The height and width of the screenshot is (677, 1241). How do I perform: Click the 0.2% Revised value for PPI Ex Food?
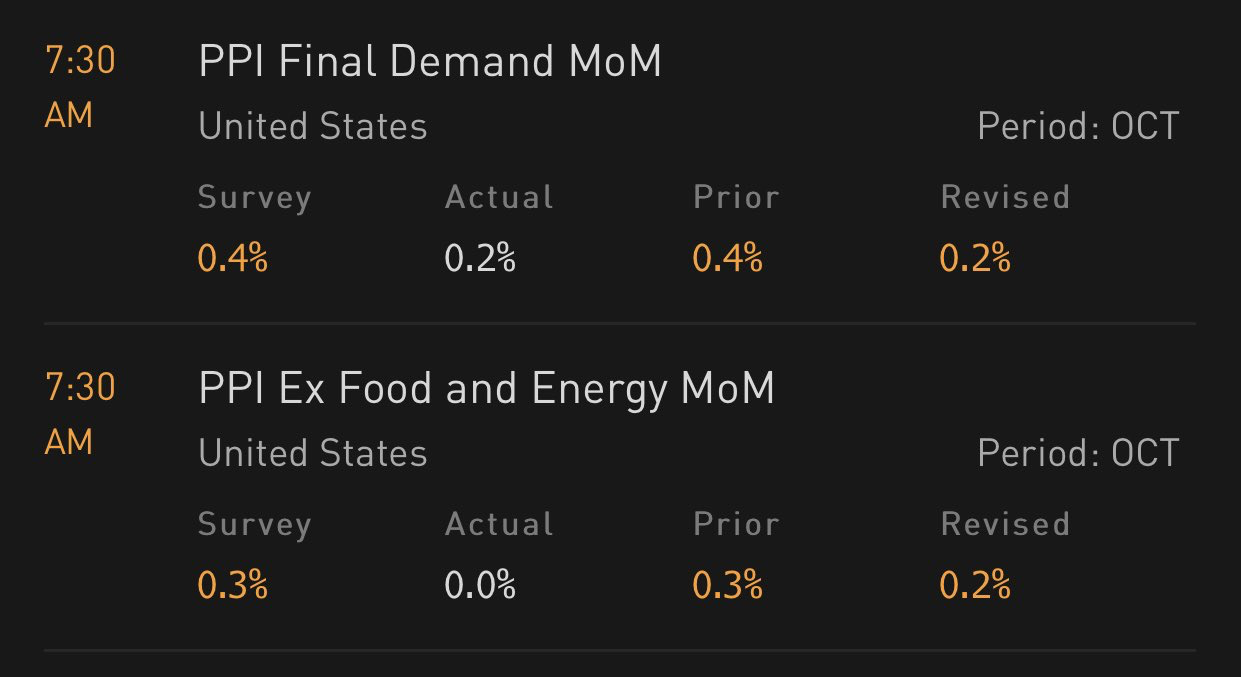(x=975, y=585)
